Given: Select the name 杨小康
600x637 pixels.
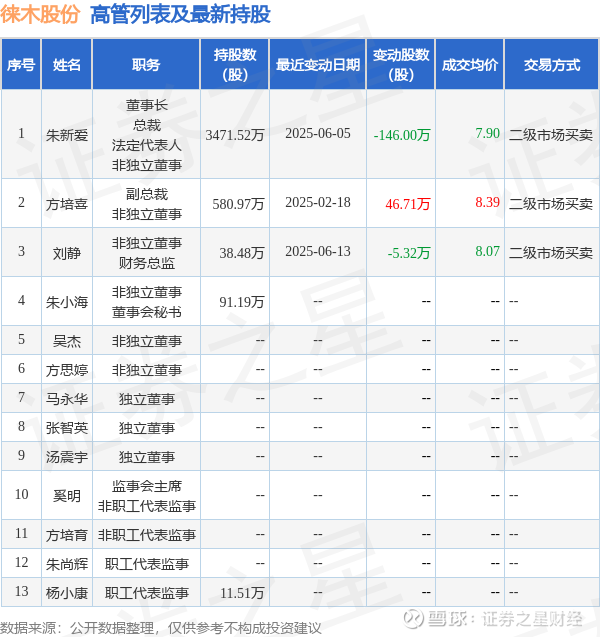Looking at the screenshot, I should click(67, 593).
